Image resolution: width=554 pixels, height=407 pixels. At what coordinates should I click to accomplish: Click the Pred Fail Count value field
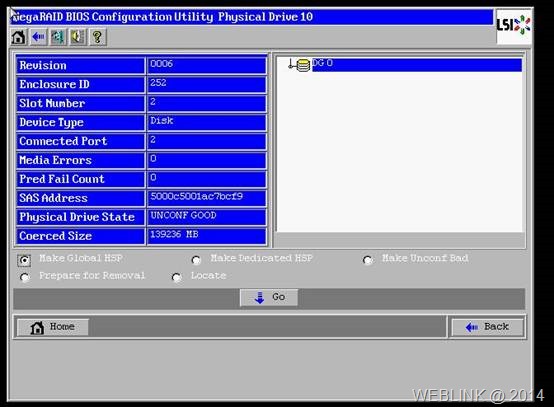207,179
